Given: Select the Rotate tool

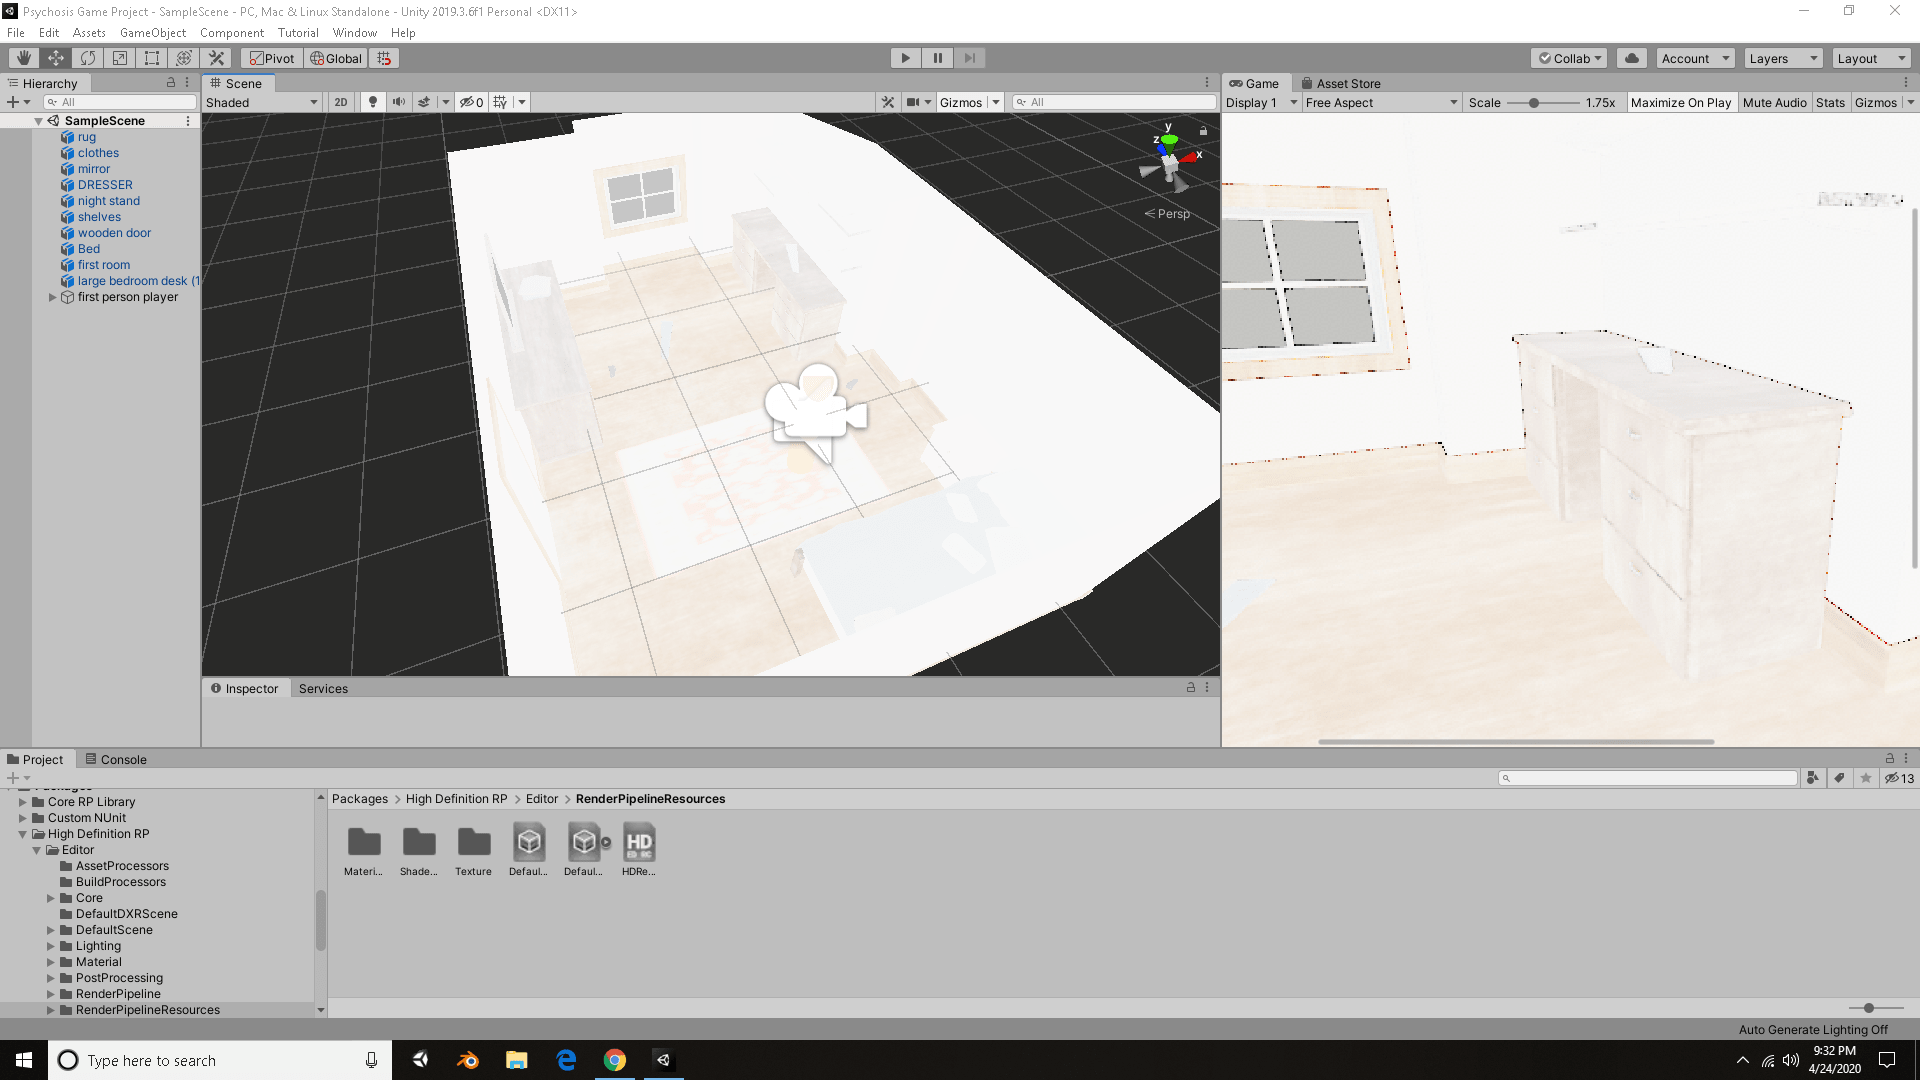Looking at the screenshot, I should pyautogui.click(x=88, y=58).
